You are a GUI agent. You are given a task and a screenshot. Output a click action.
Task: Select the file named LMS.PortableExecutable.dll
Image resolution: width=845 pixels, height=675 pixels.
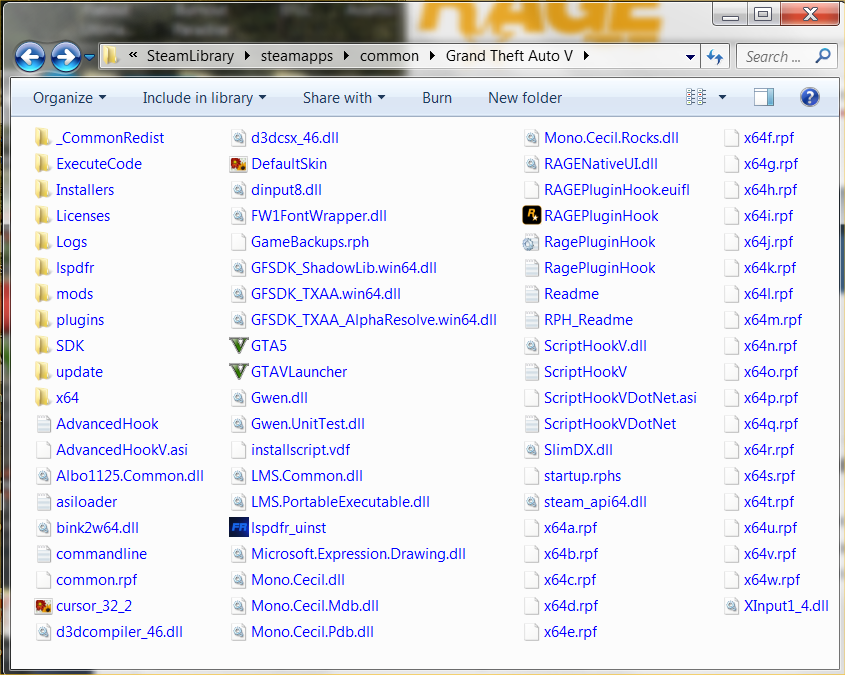point(340,502)
